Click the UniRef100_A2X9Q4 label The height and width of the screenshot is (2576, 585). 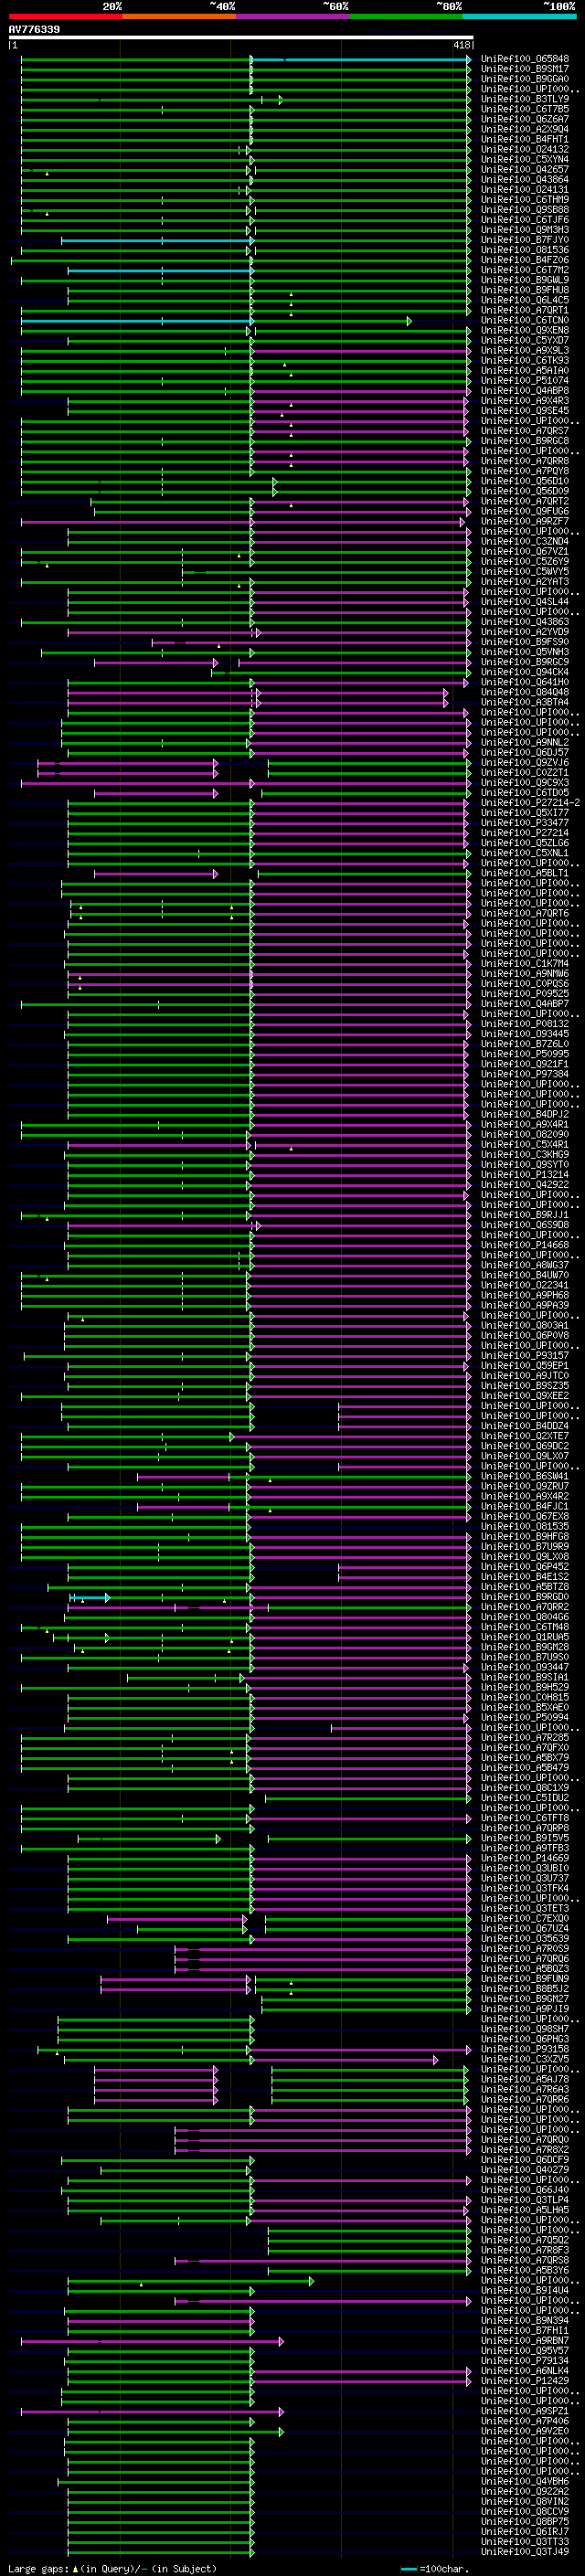pyautogui.click(x=525, y=129)
